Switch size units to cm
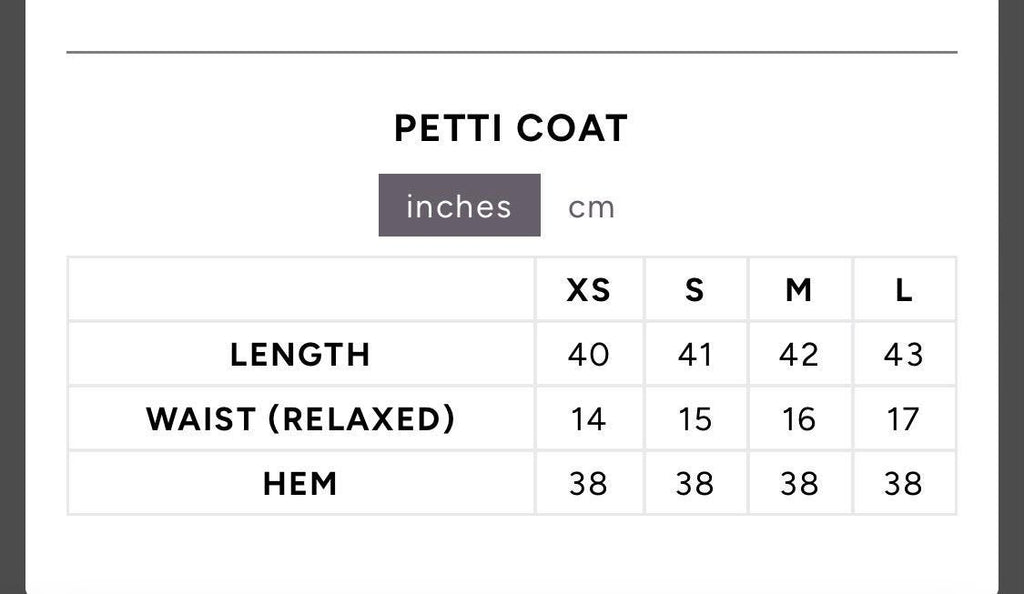 click(x=591, y=207)
